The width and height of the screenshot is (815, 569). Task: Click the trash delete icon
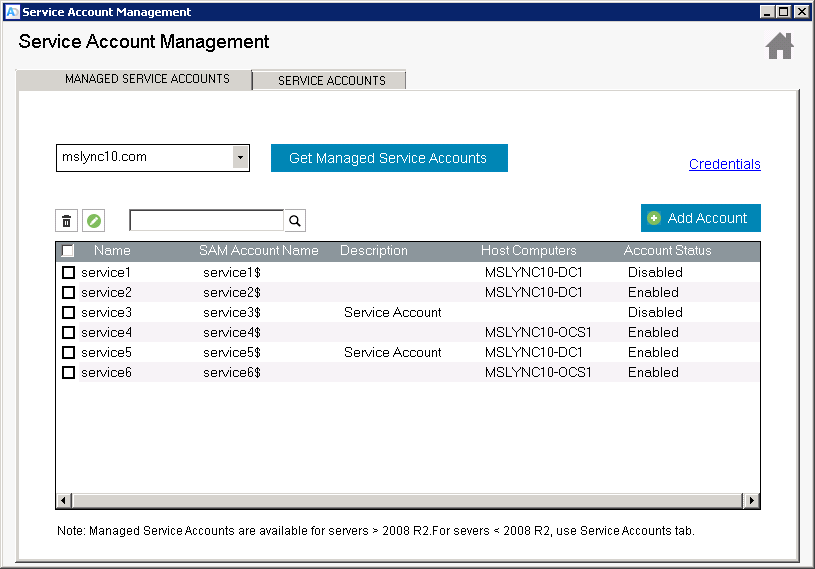[x=66, y=221]
